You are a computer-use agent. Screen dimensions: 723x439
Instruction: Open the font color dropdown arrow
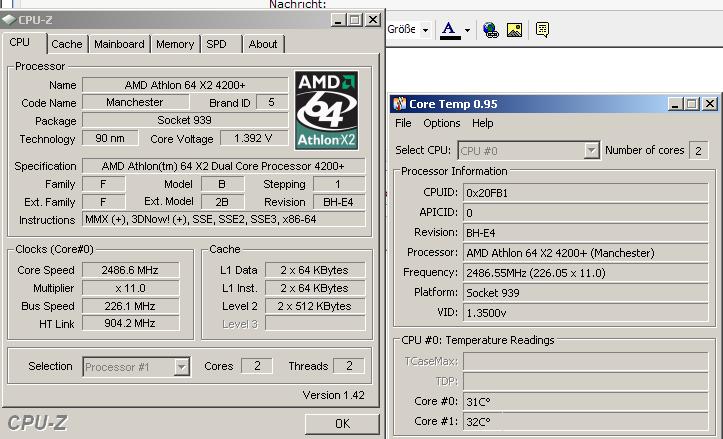pyautogui.click(x=467, y=30)
